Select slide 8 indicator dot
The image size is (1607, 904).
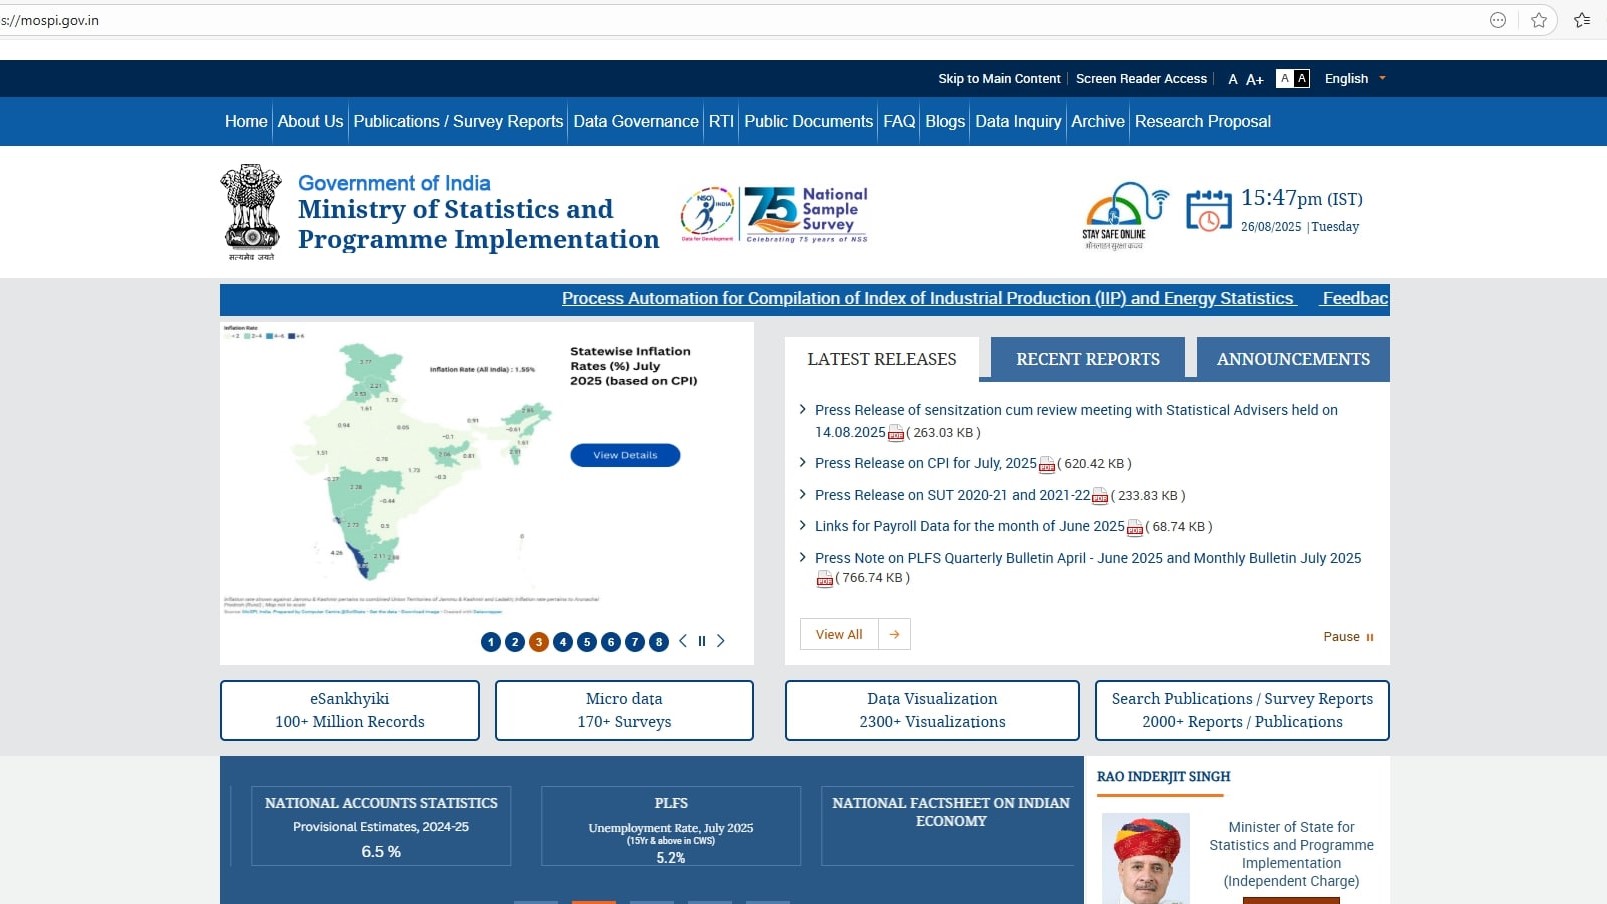pos(659,642)
